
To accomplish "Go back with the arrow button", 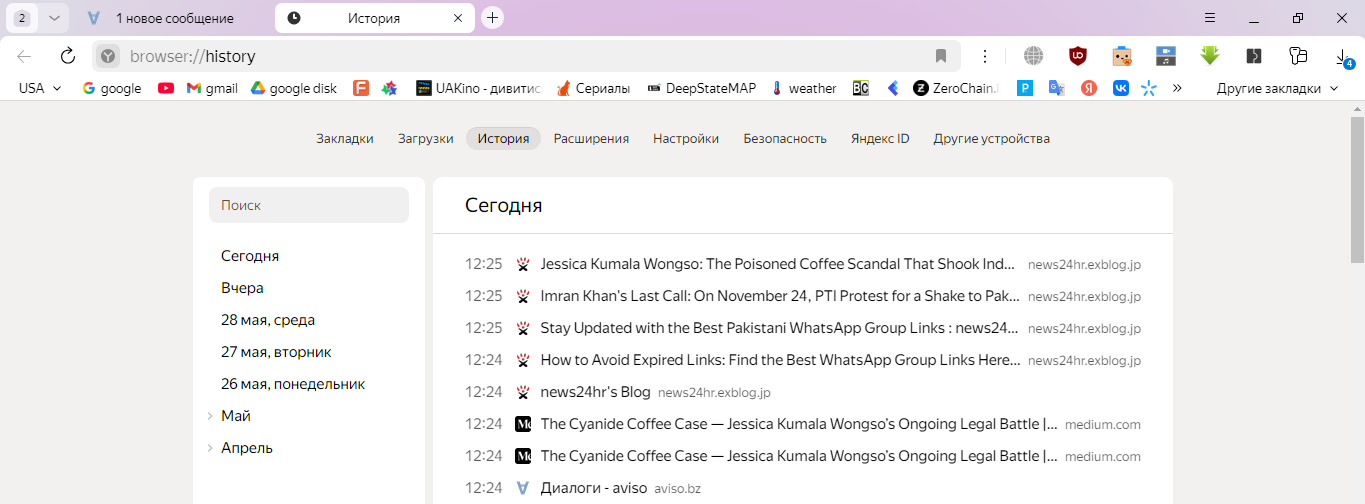I will 24,56.
